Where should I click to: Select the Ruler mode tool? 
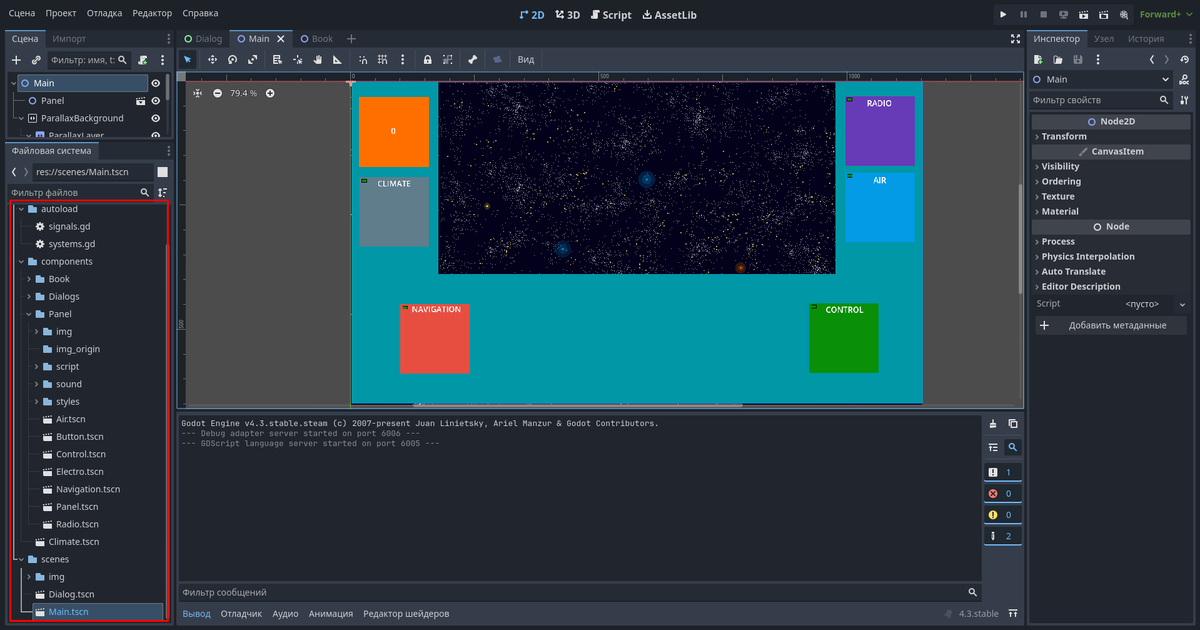337,60
